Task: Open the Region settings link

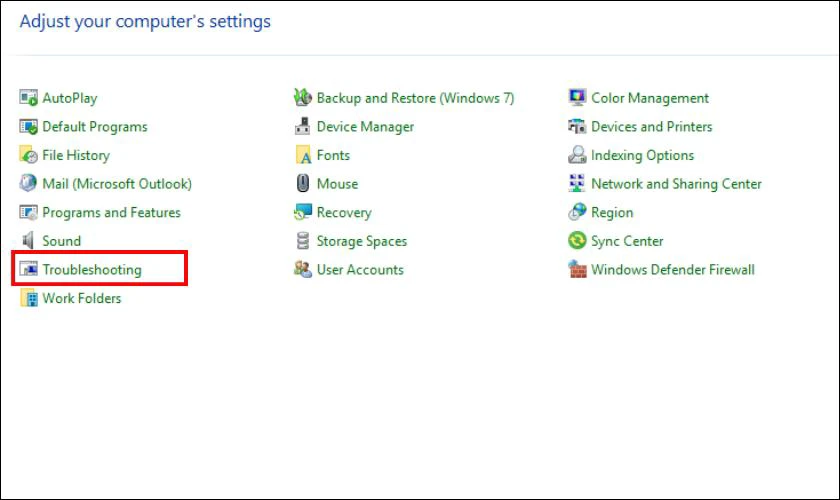Action: (612, 213)
